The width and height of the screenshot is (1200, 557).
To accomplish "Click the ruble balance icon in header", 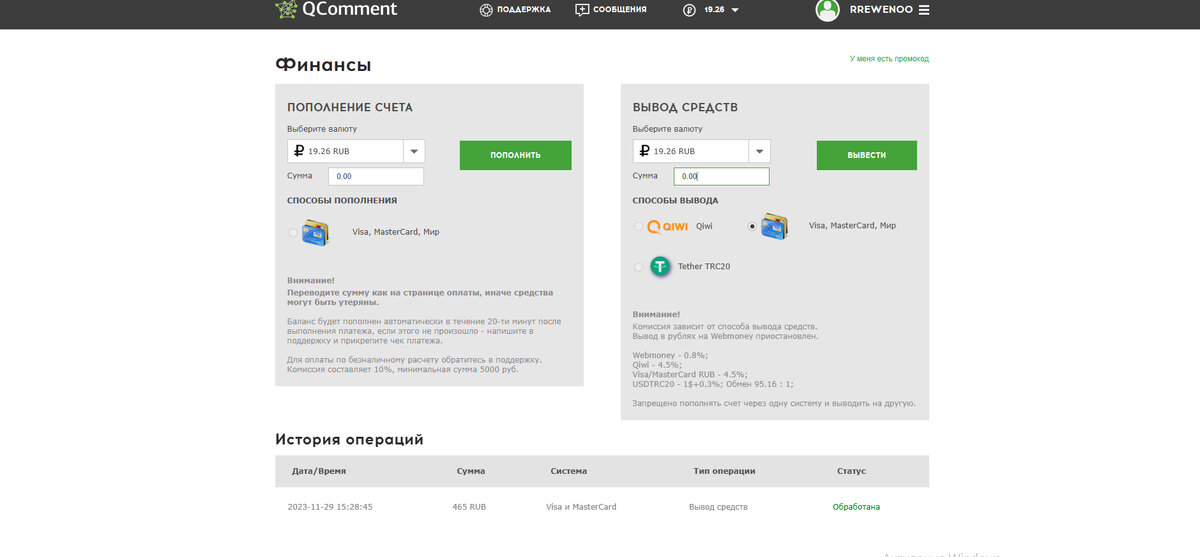I will [689, 10].
